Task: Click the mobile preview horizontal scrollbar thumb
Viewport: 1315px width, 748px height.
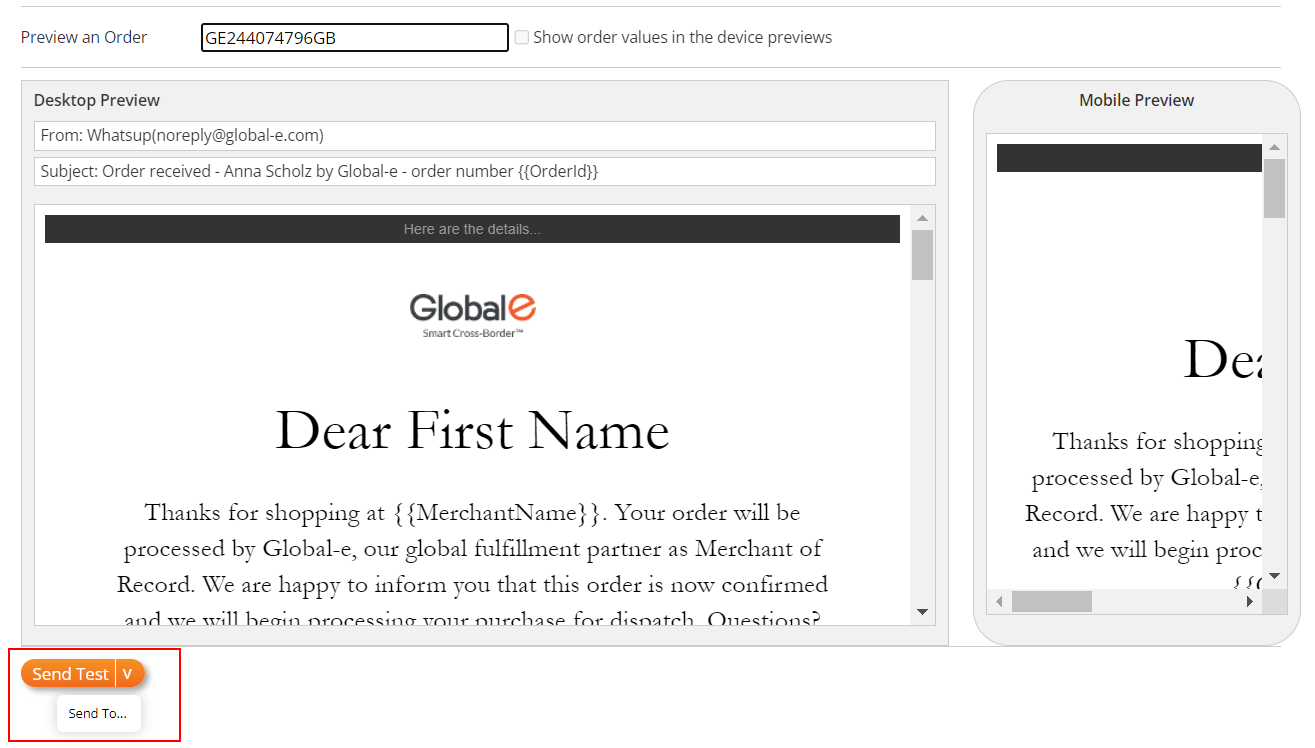Action: pyautogui.click(x=1051, y=602)
